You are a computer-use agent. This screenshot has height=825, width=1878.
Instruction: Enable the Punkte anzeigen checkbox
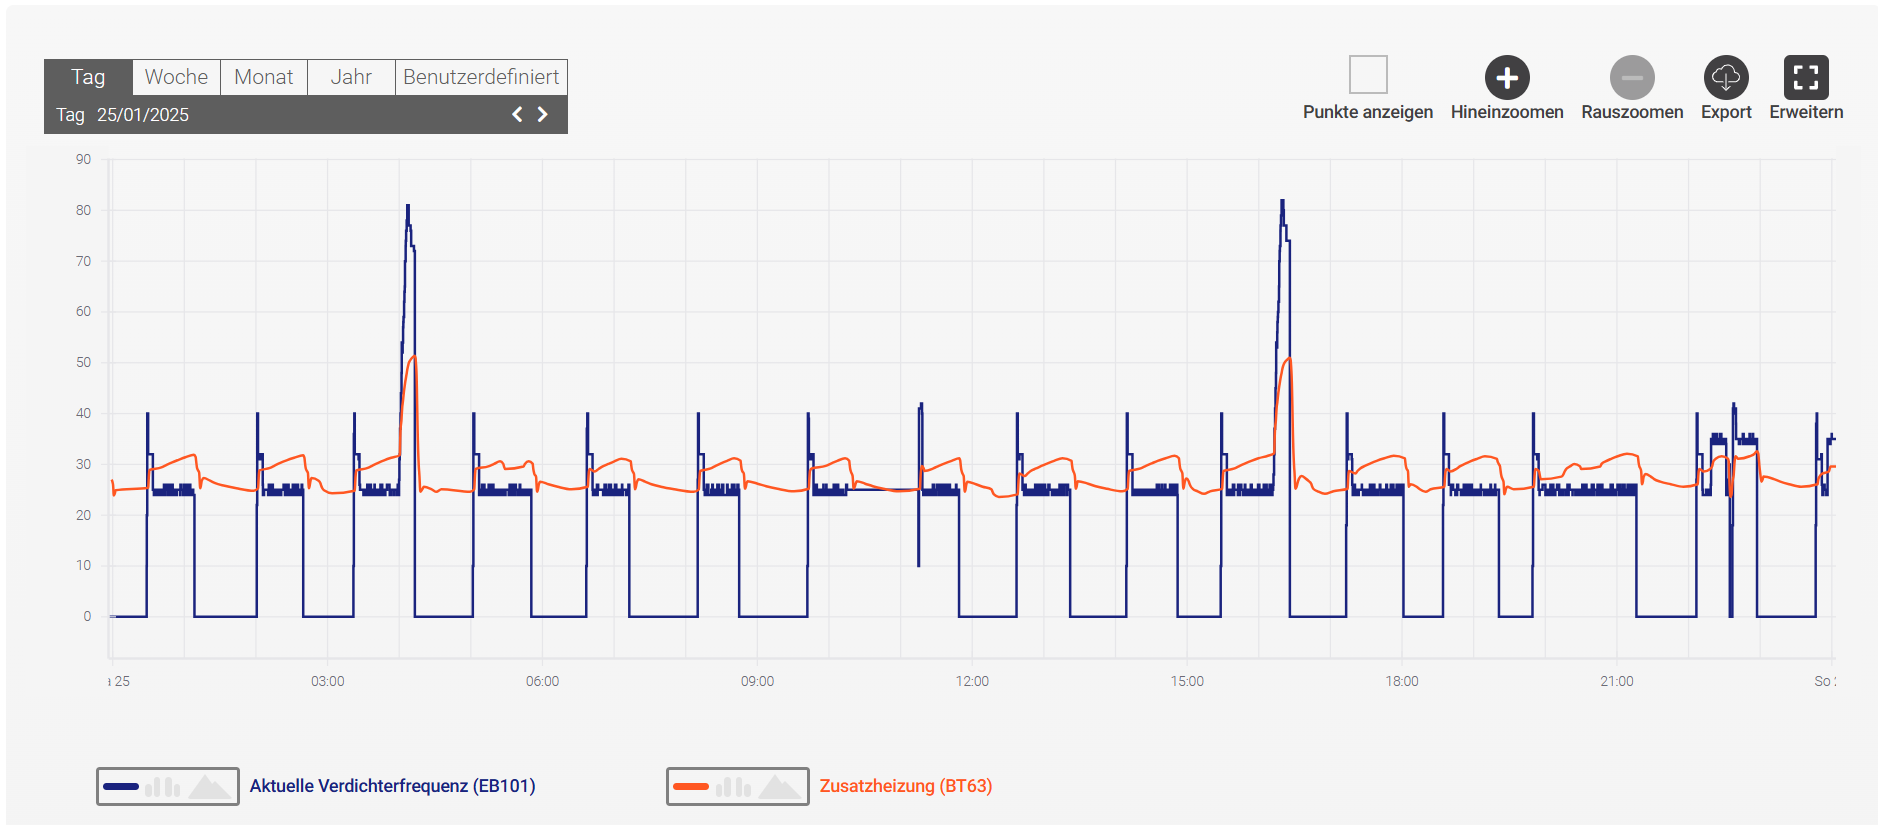click(1367, 75)
